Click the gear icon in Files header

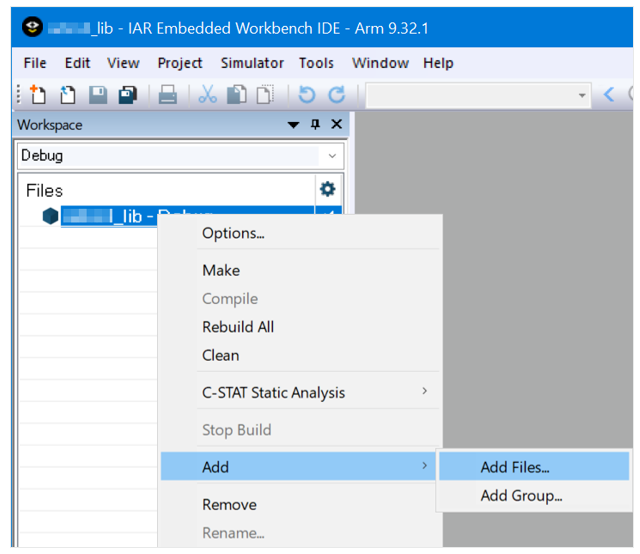pyautogui.click(x=327, y=189)
